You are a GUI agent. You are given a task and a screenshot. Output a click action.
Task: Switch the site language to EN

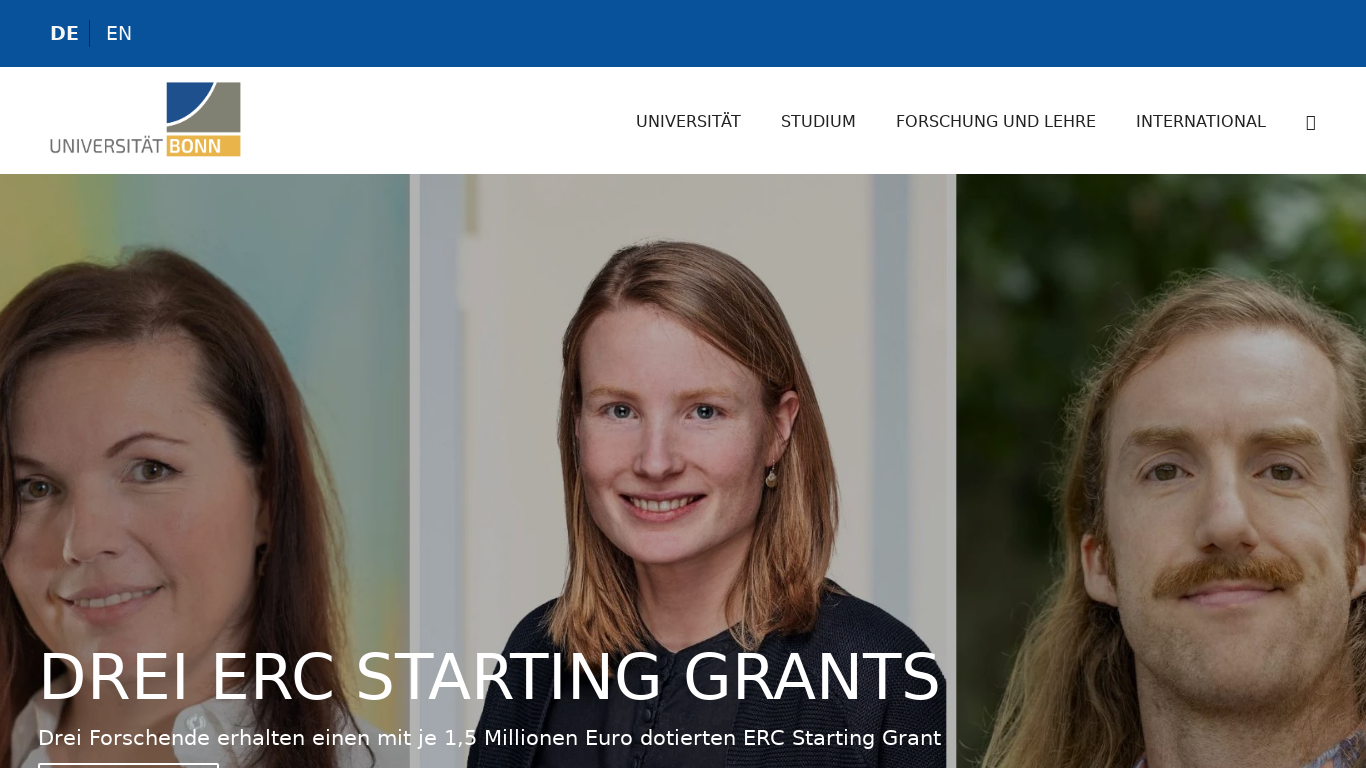119,33
